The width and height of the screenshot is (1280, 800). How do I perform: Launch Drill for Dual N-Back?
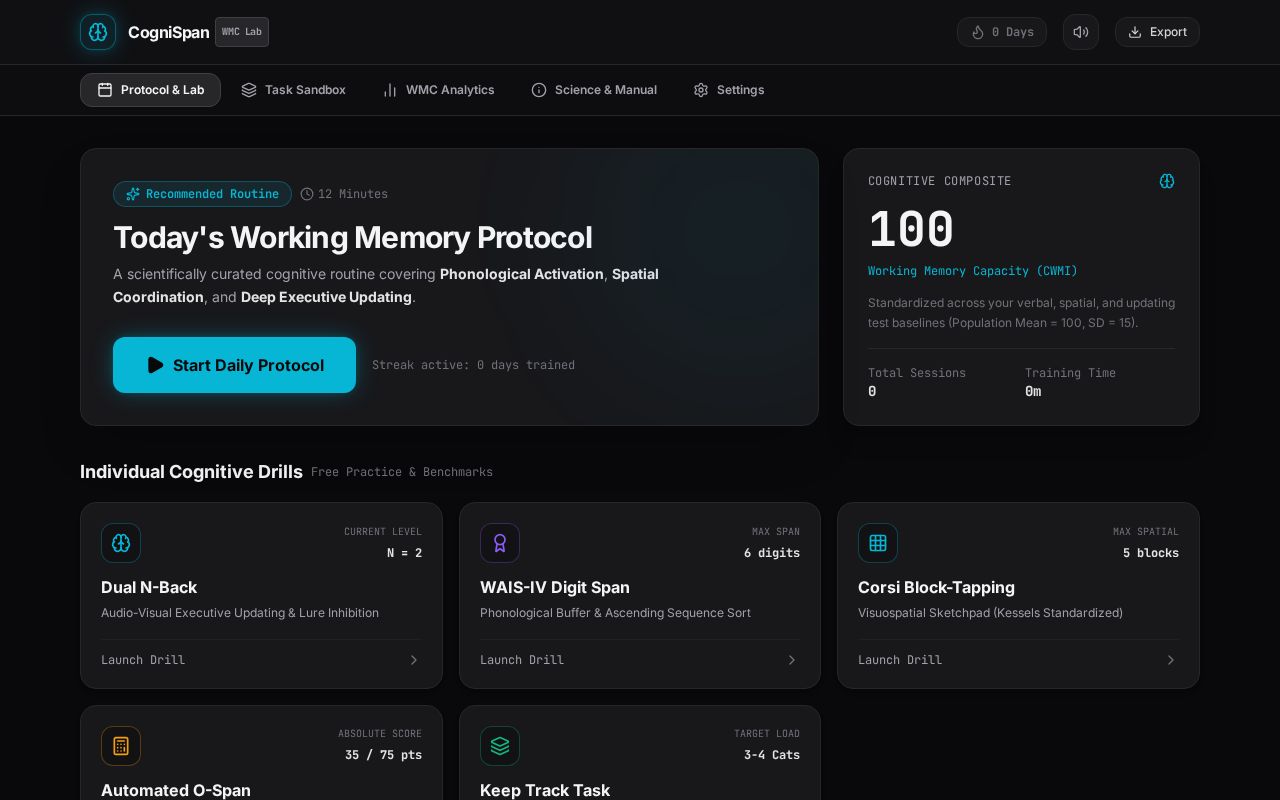(143, 660)
